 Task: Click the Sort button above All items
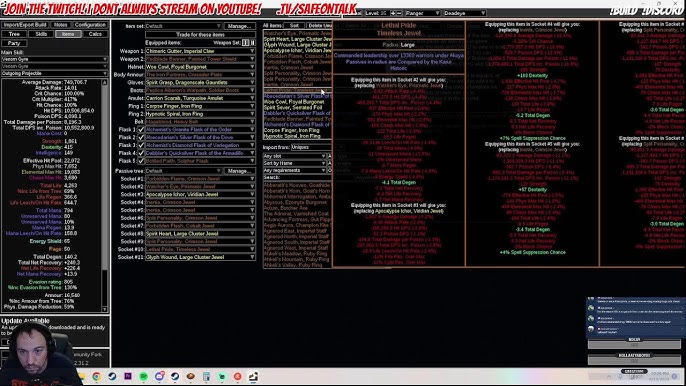click(x=294, y=25)
